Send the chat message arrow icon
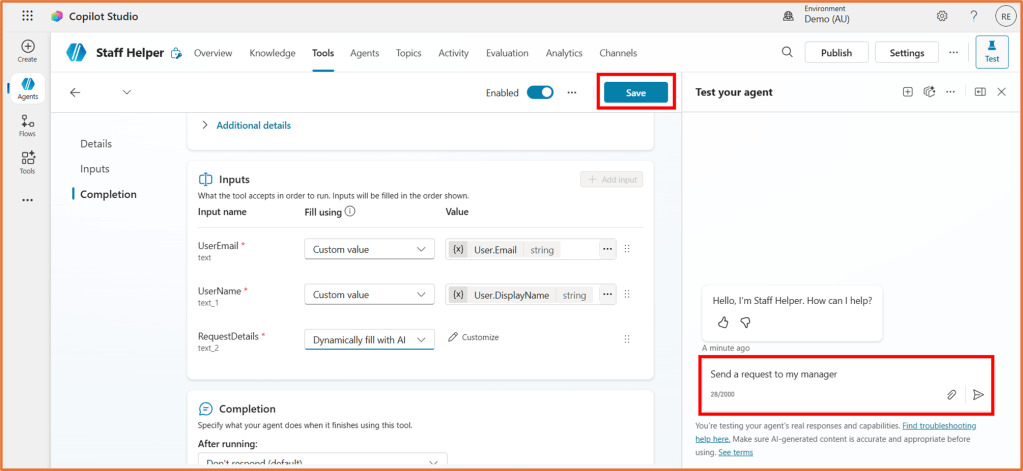 pyautogui.click(x=978, y=395)
